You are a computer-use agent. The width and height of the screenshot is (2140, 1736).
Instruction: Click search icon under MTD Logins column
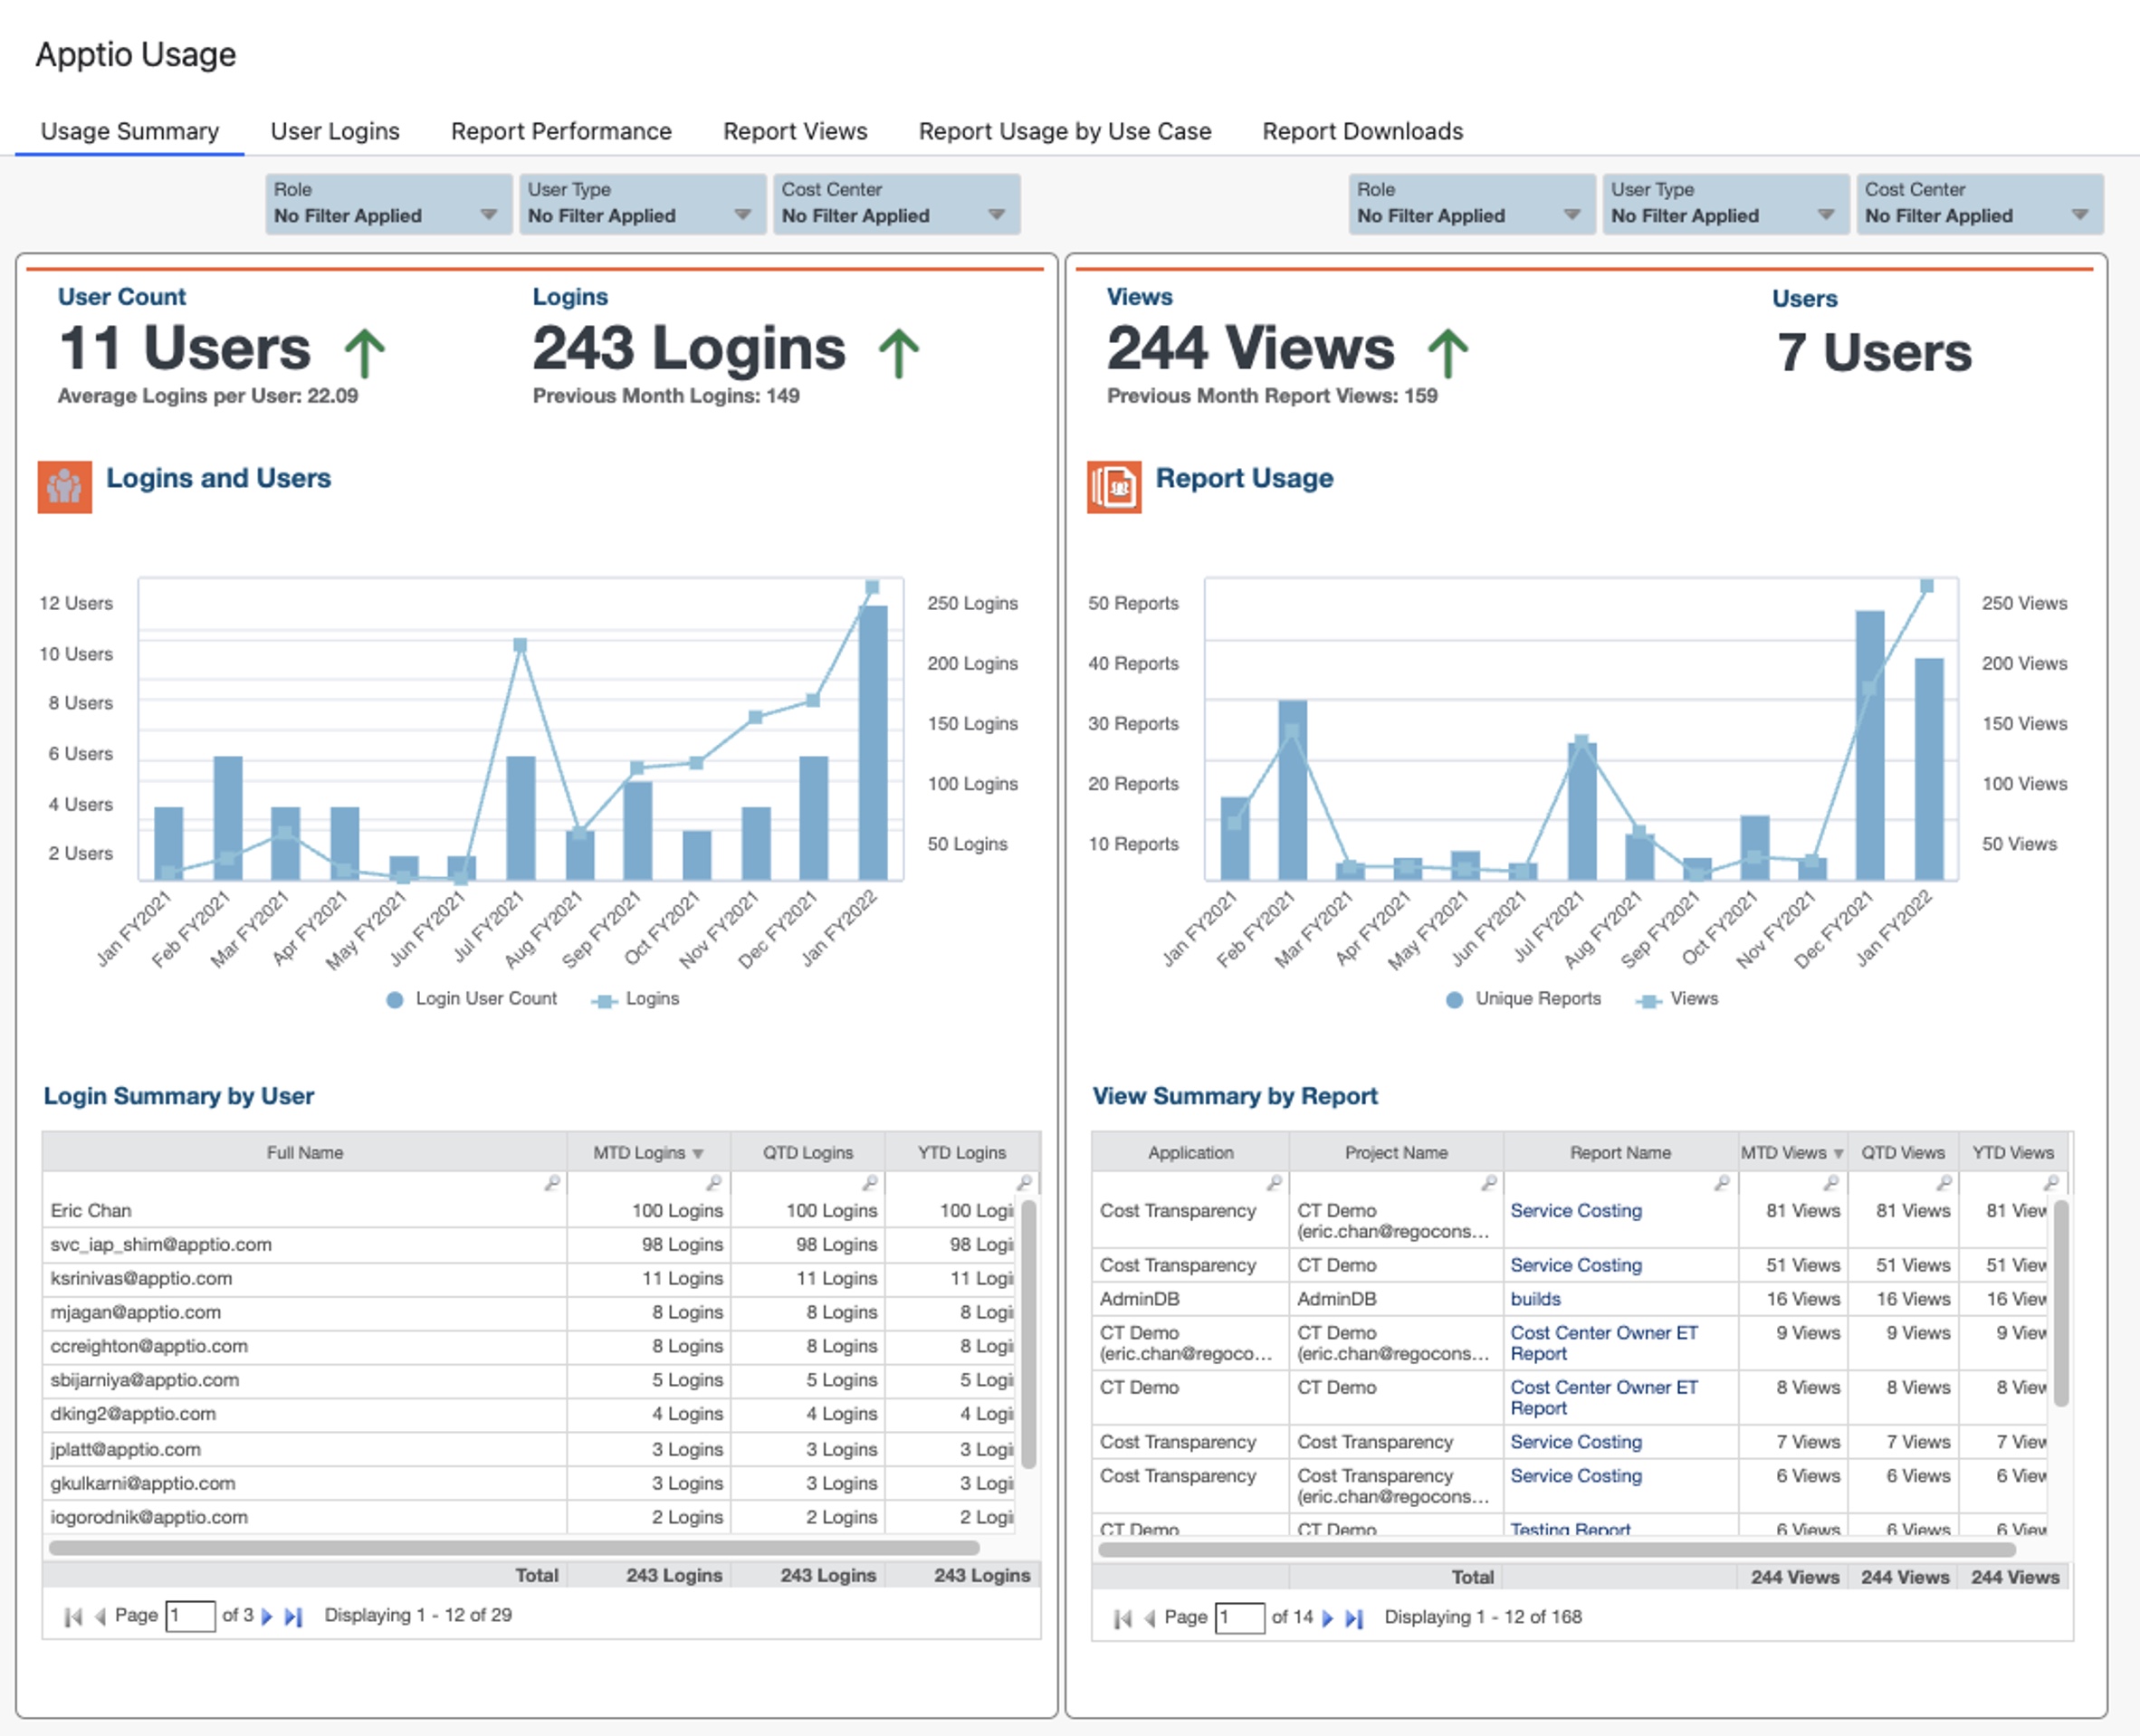click(x=714, y=1183)
